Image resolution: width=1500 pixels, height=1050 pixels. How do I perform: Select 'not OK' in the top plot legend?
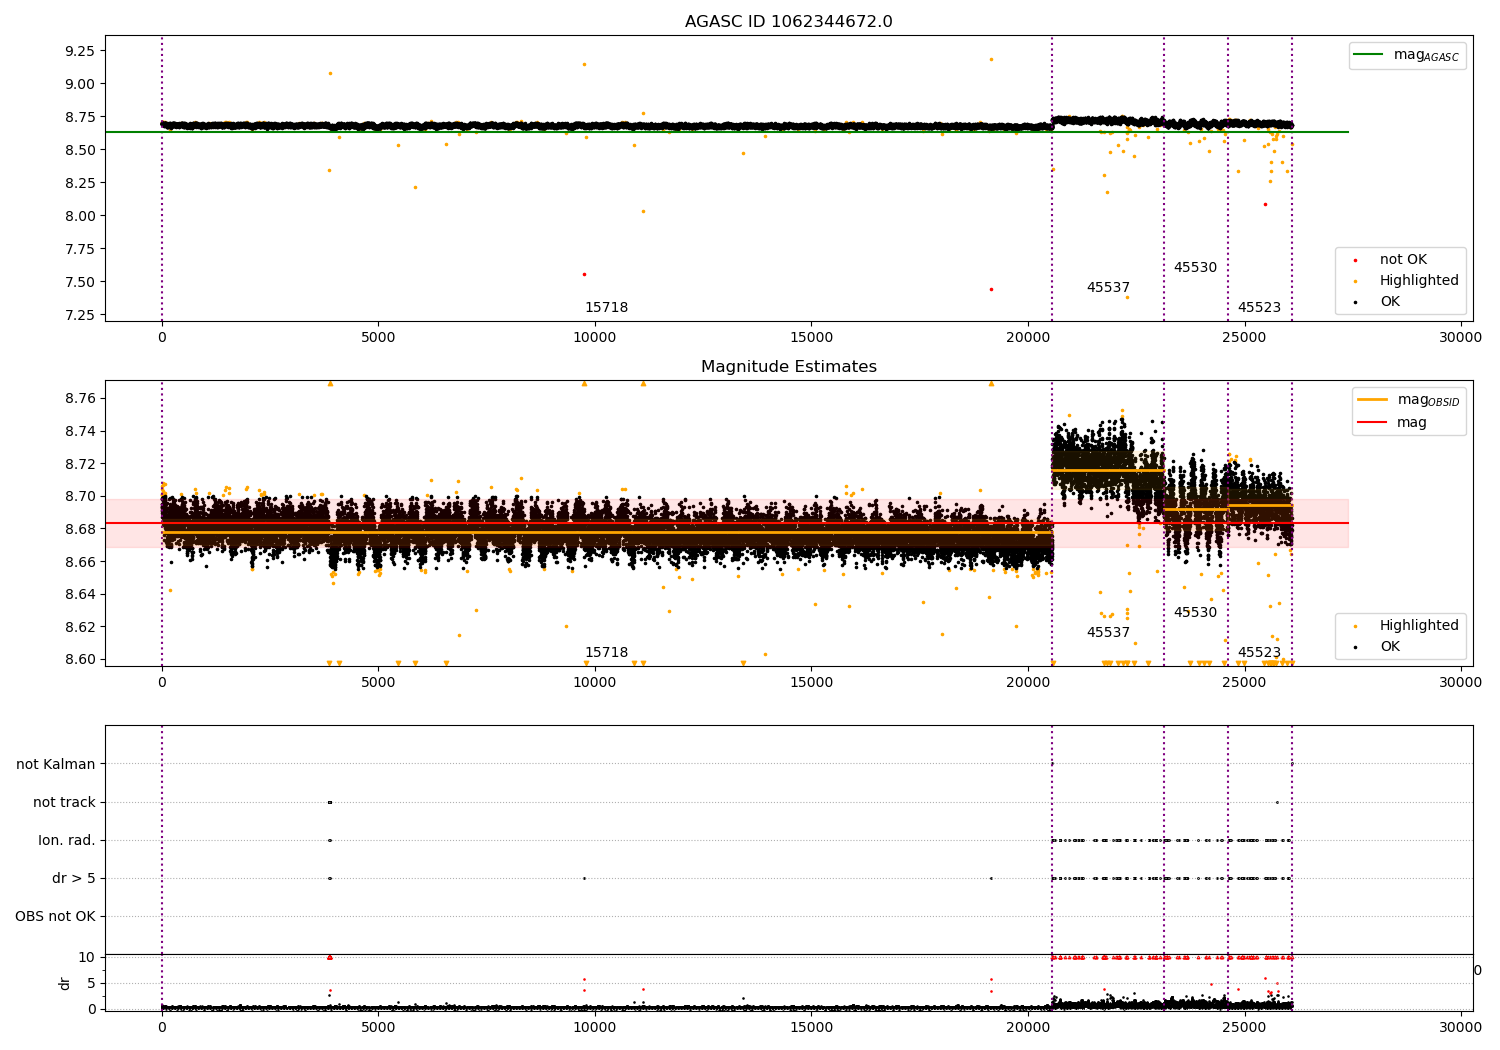point(1402,260)
